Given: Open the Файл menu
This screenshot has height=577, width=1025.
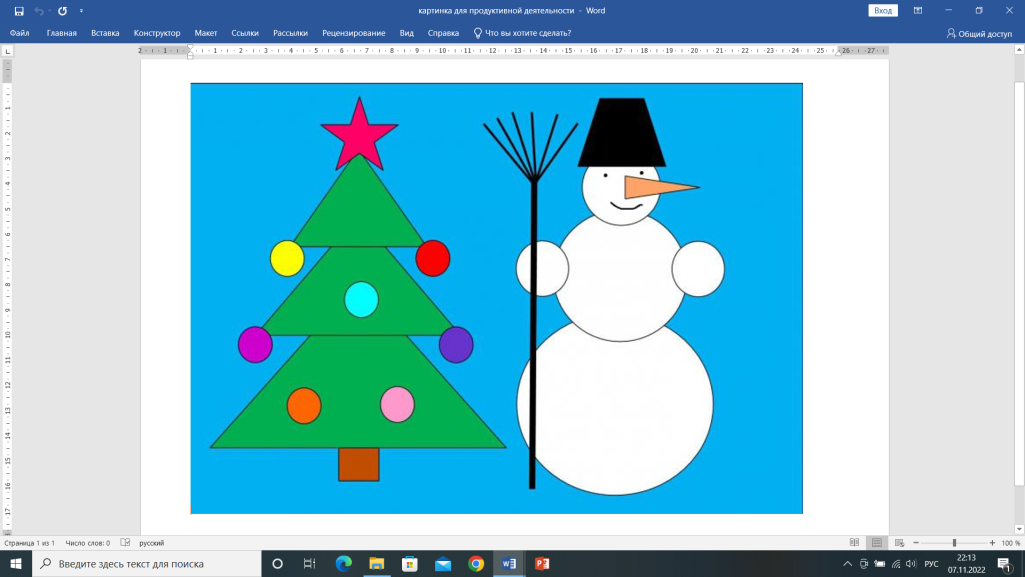Looking at the screenshot, I should click(20, 33).
